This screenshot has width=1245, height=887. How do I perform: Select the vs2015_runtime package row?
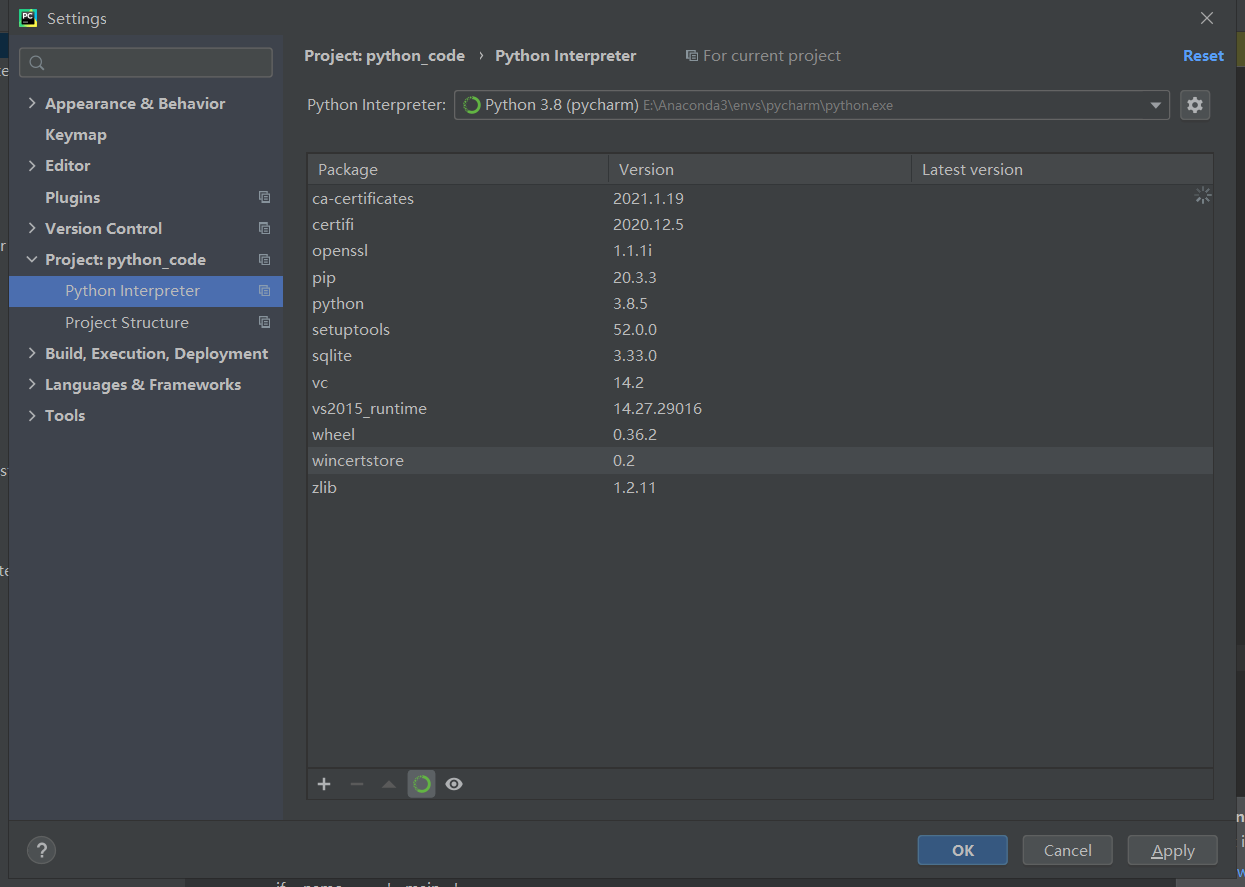[760, 408]
